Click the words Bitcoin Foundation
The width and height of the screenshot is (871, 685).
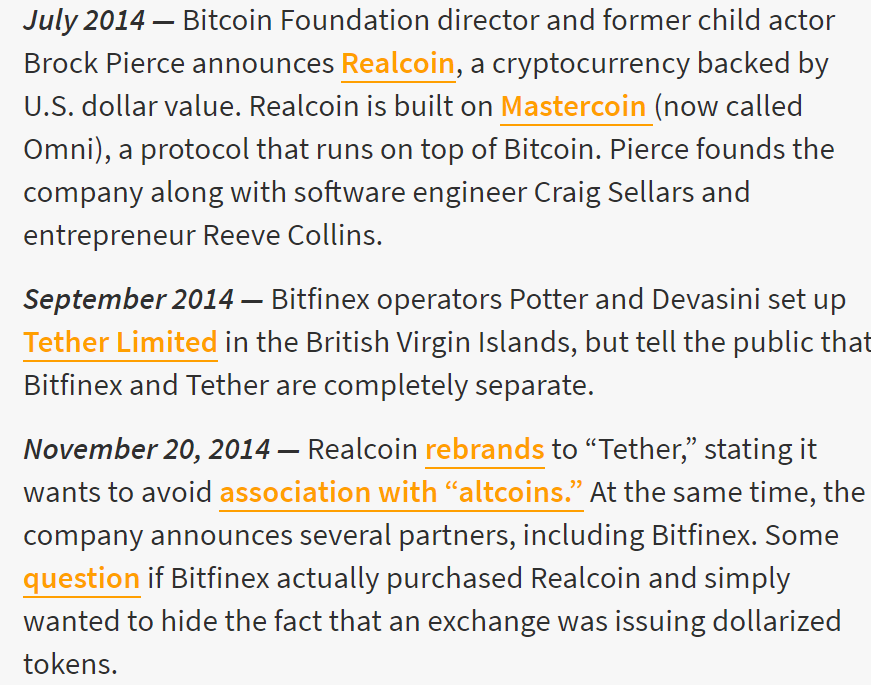[306, 21]
